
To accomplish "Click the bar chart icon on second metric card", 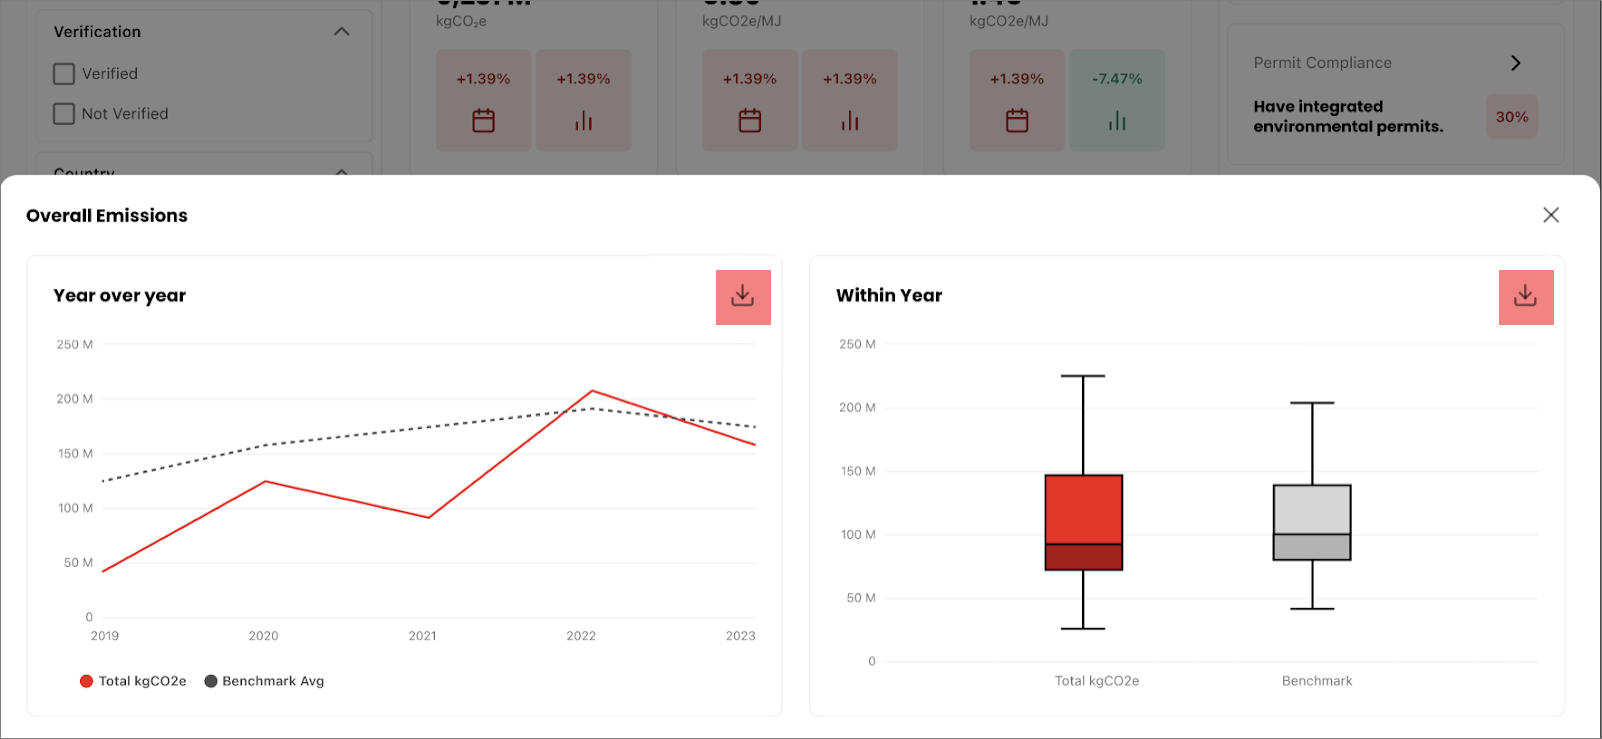I will (850, 119).
